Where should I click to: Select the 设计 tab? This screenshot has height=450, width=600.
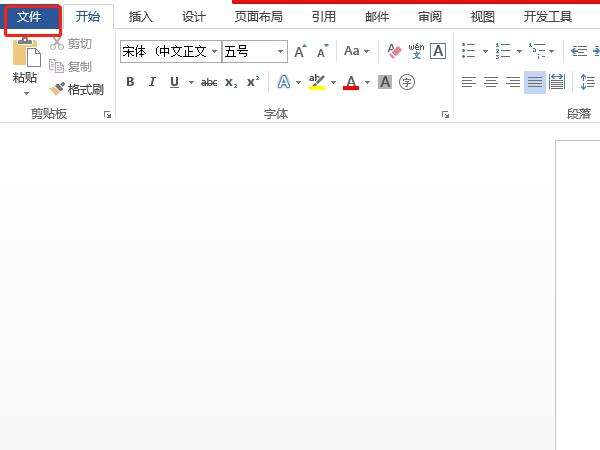click(194, 16)
